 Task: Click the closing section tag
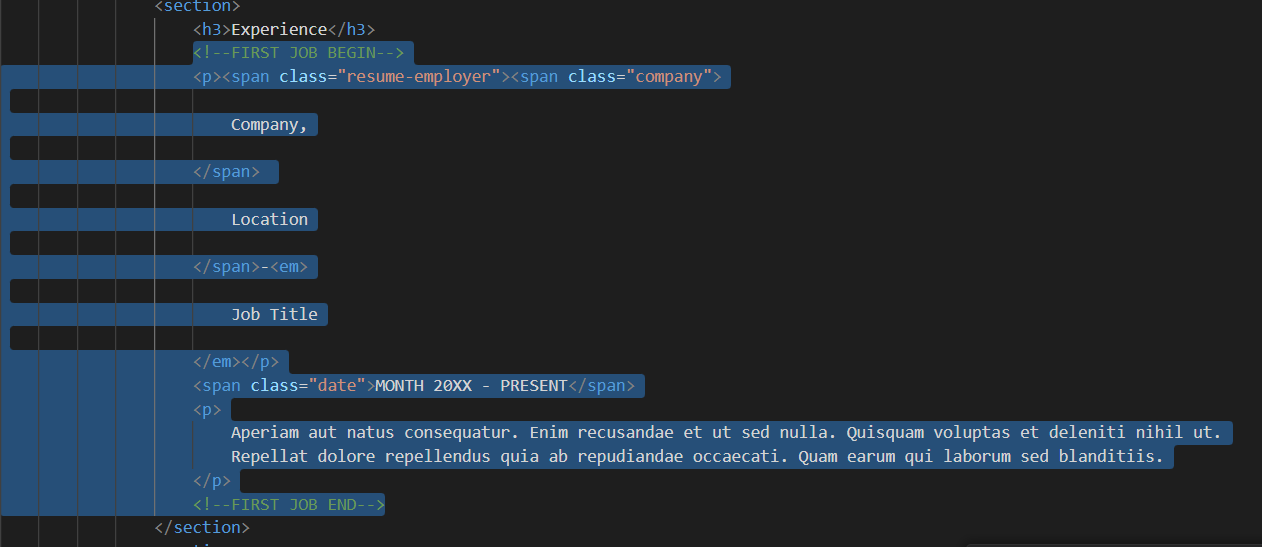(202, 527)
